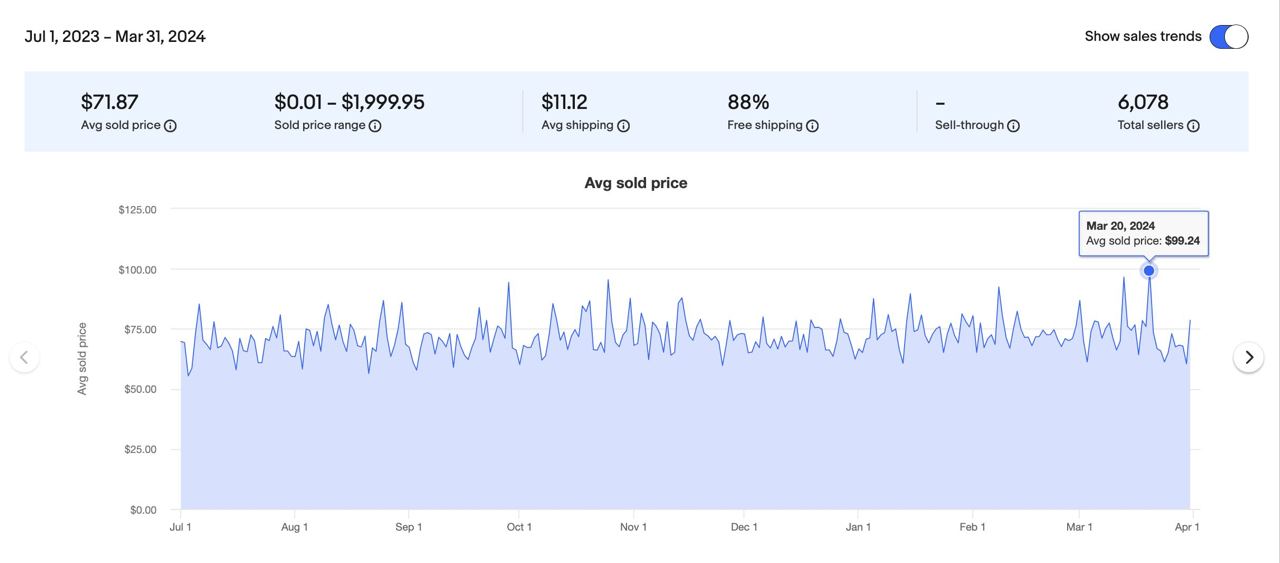
Task: Click the 6,078 total sellers value
Action: click(1143, 102)
